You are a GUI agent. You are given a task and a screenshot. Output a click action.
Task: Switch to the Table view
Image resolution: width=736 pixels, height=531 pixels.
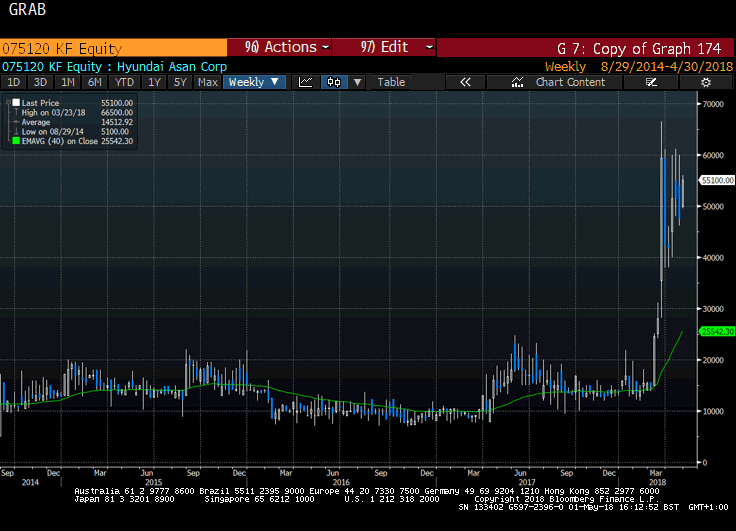[391, 82]
